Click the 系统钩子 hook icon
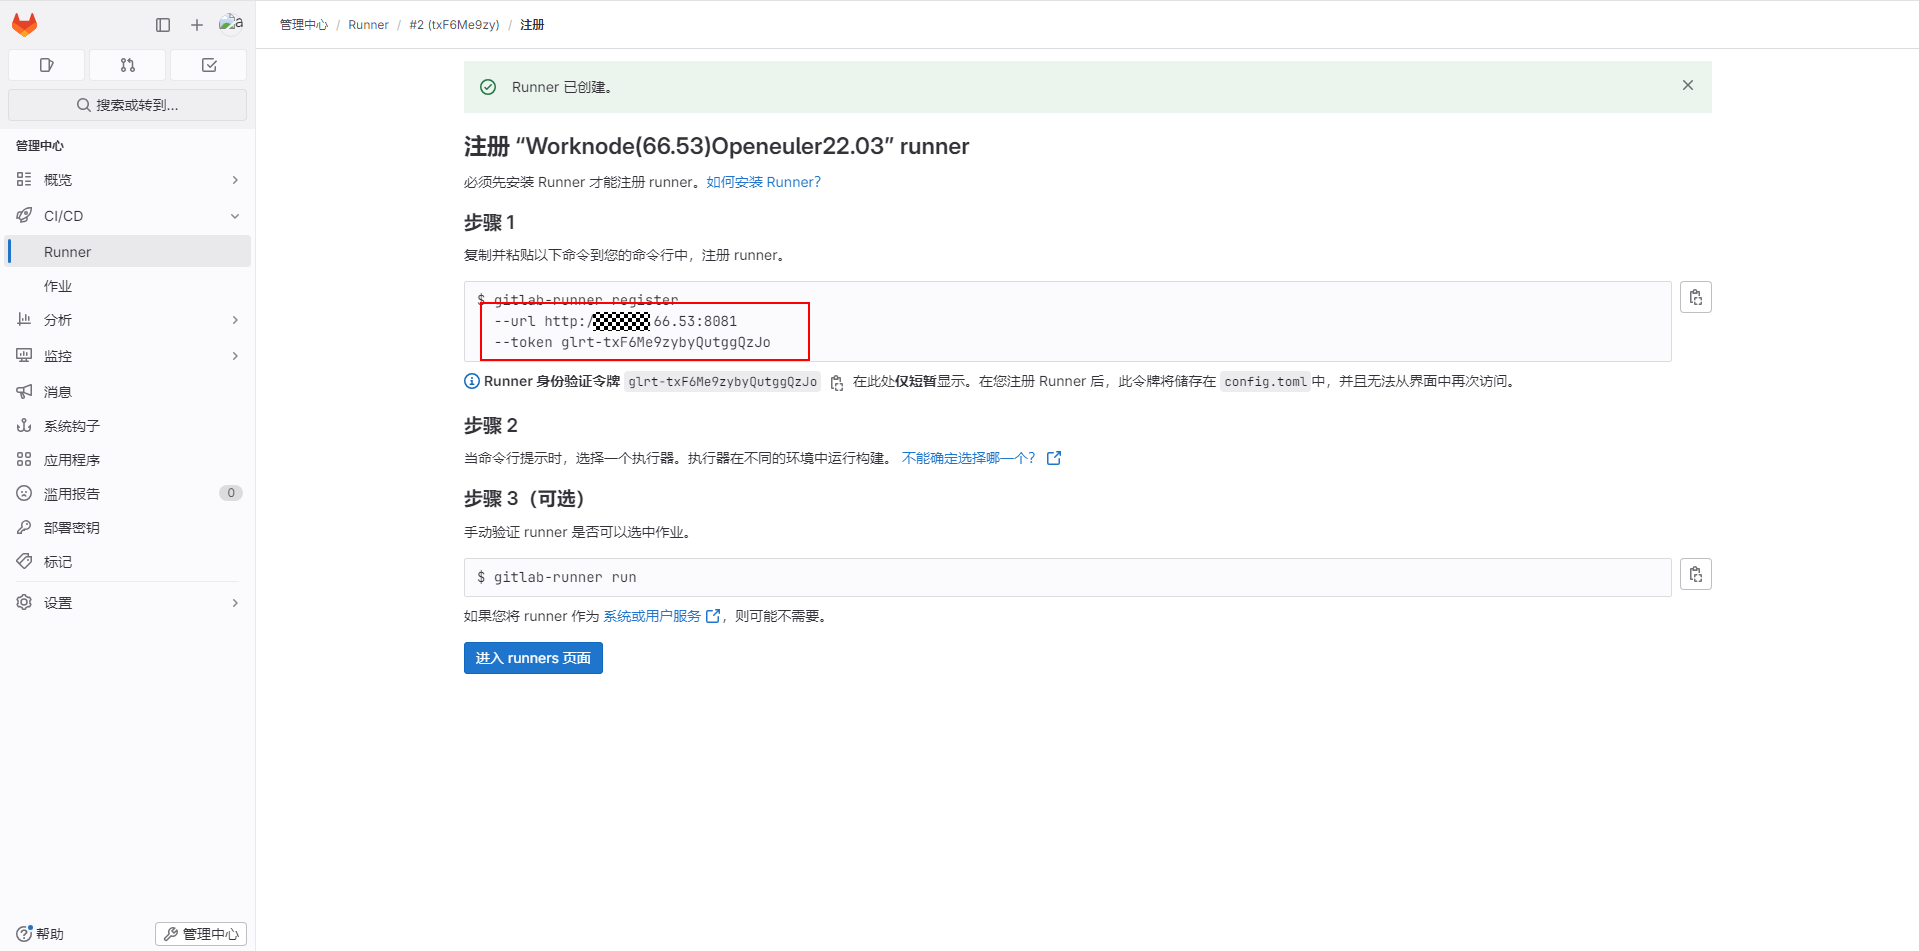Image resolution: width=1919 pixels, height=951 pixels. [24, 426]
